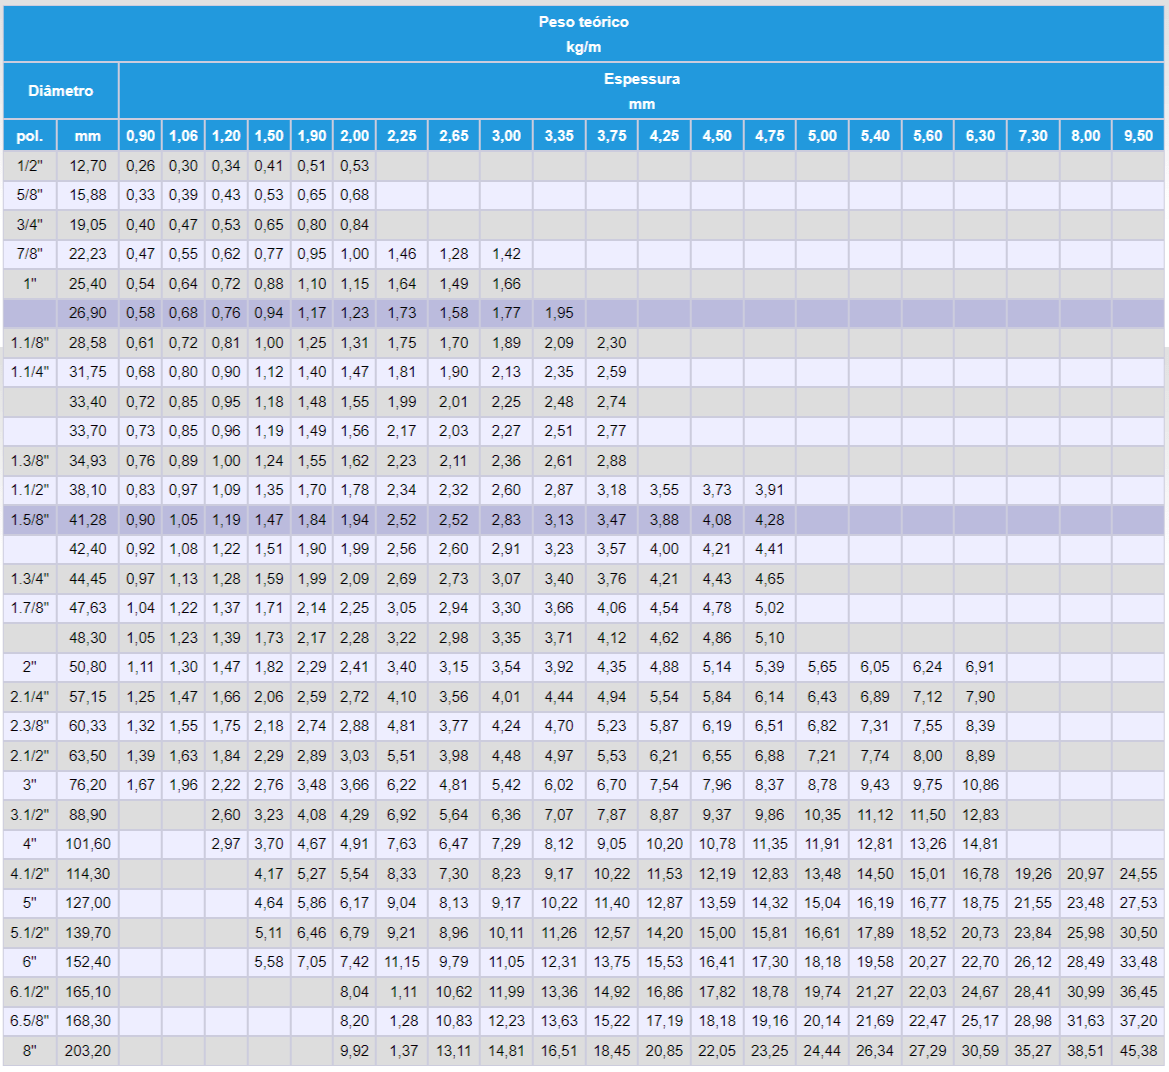Click the 6,91 weight in the 2" row
1169x1072 pixels.
point(980,667)
